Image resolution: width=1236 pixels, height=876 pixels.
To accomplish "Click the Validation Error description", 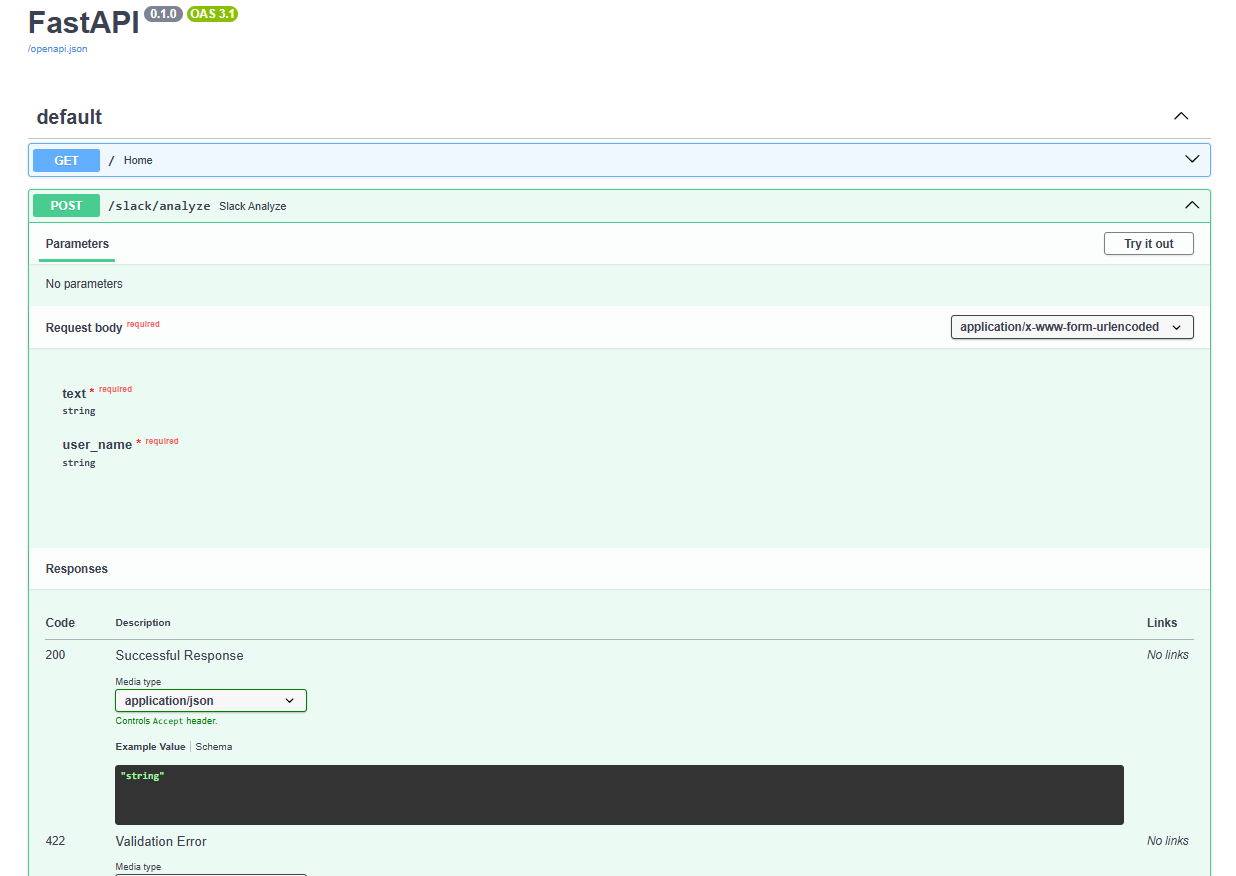I will (x=161, y=842).
